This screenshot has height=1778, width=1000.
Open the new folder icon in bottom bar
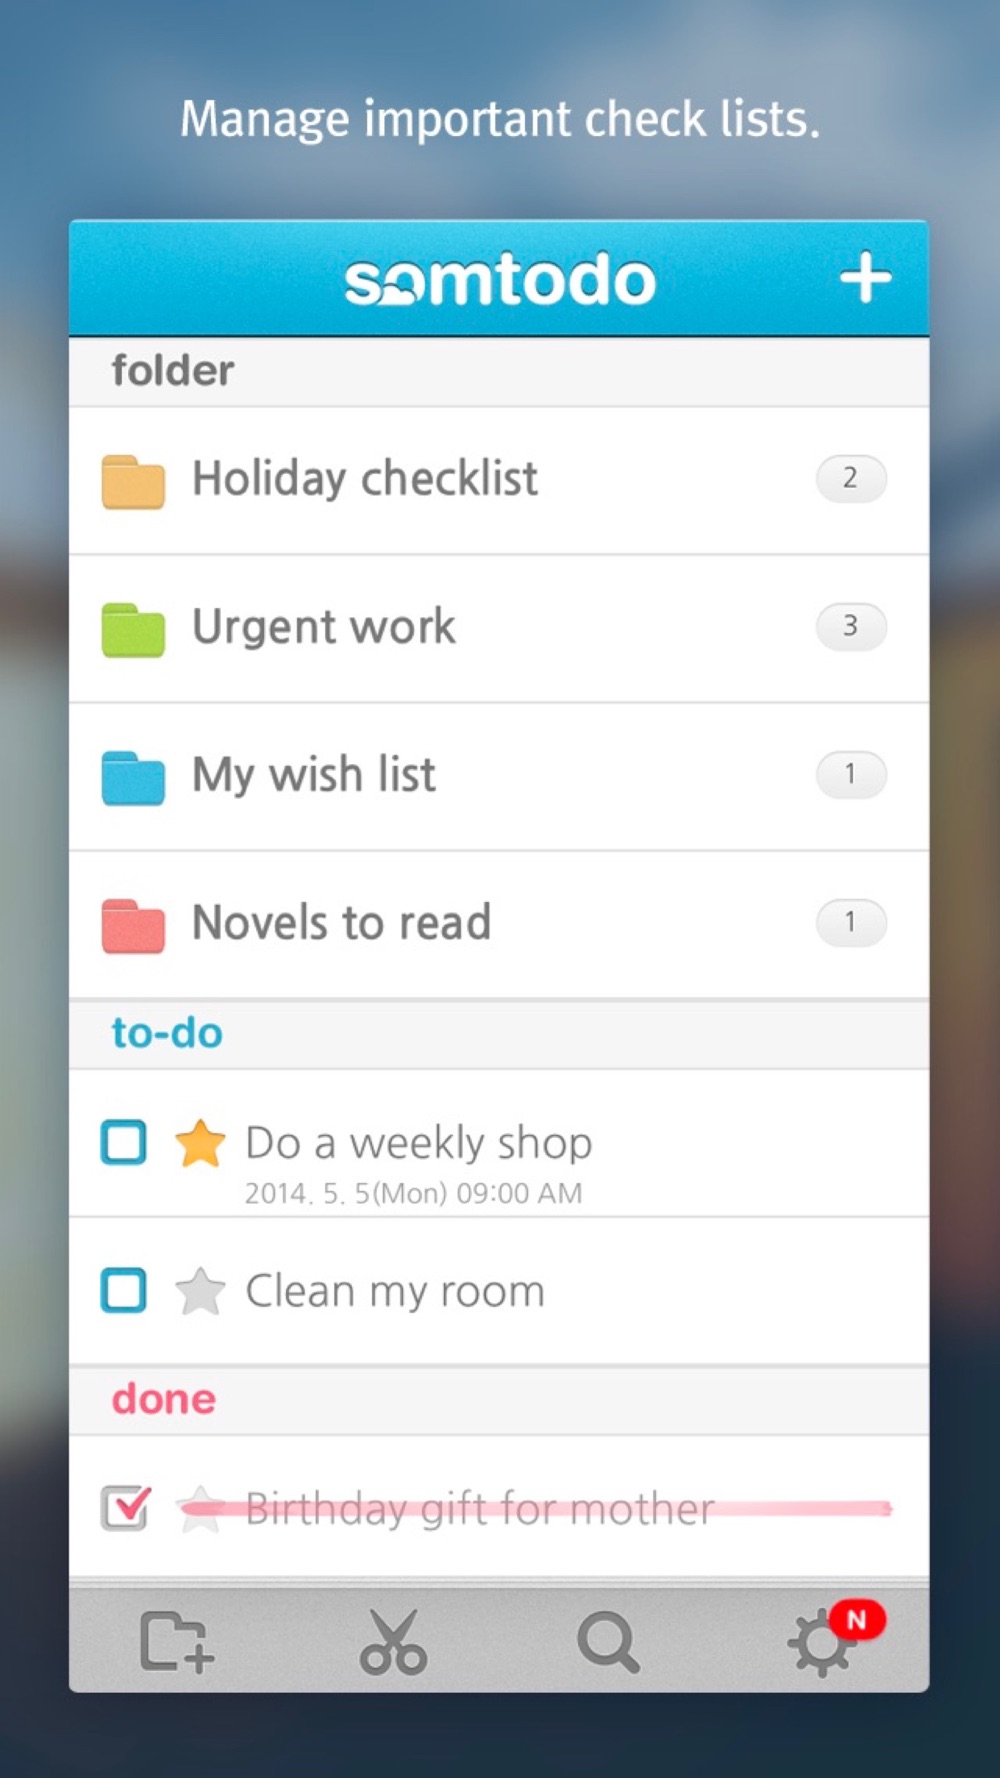(x=177, y=1641)
